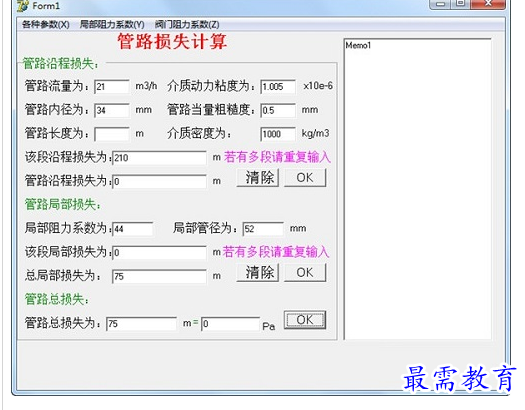This screenshot has width=525, height=410.
Task: Click inside the Memo1 text area
Action: [418, 189]
